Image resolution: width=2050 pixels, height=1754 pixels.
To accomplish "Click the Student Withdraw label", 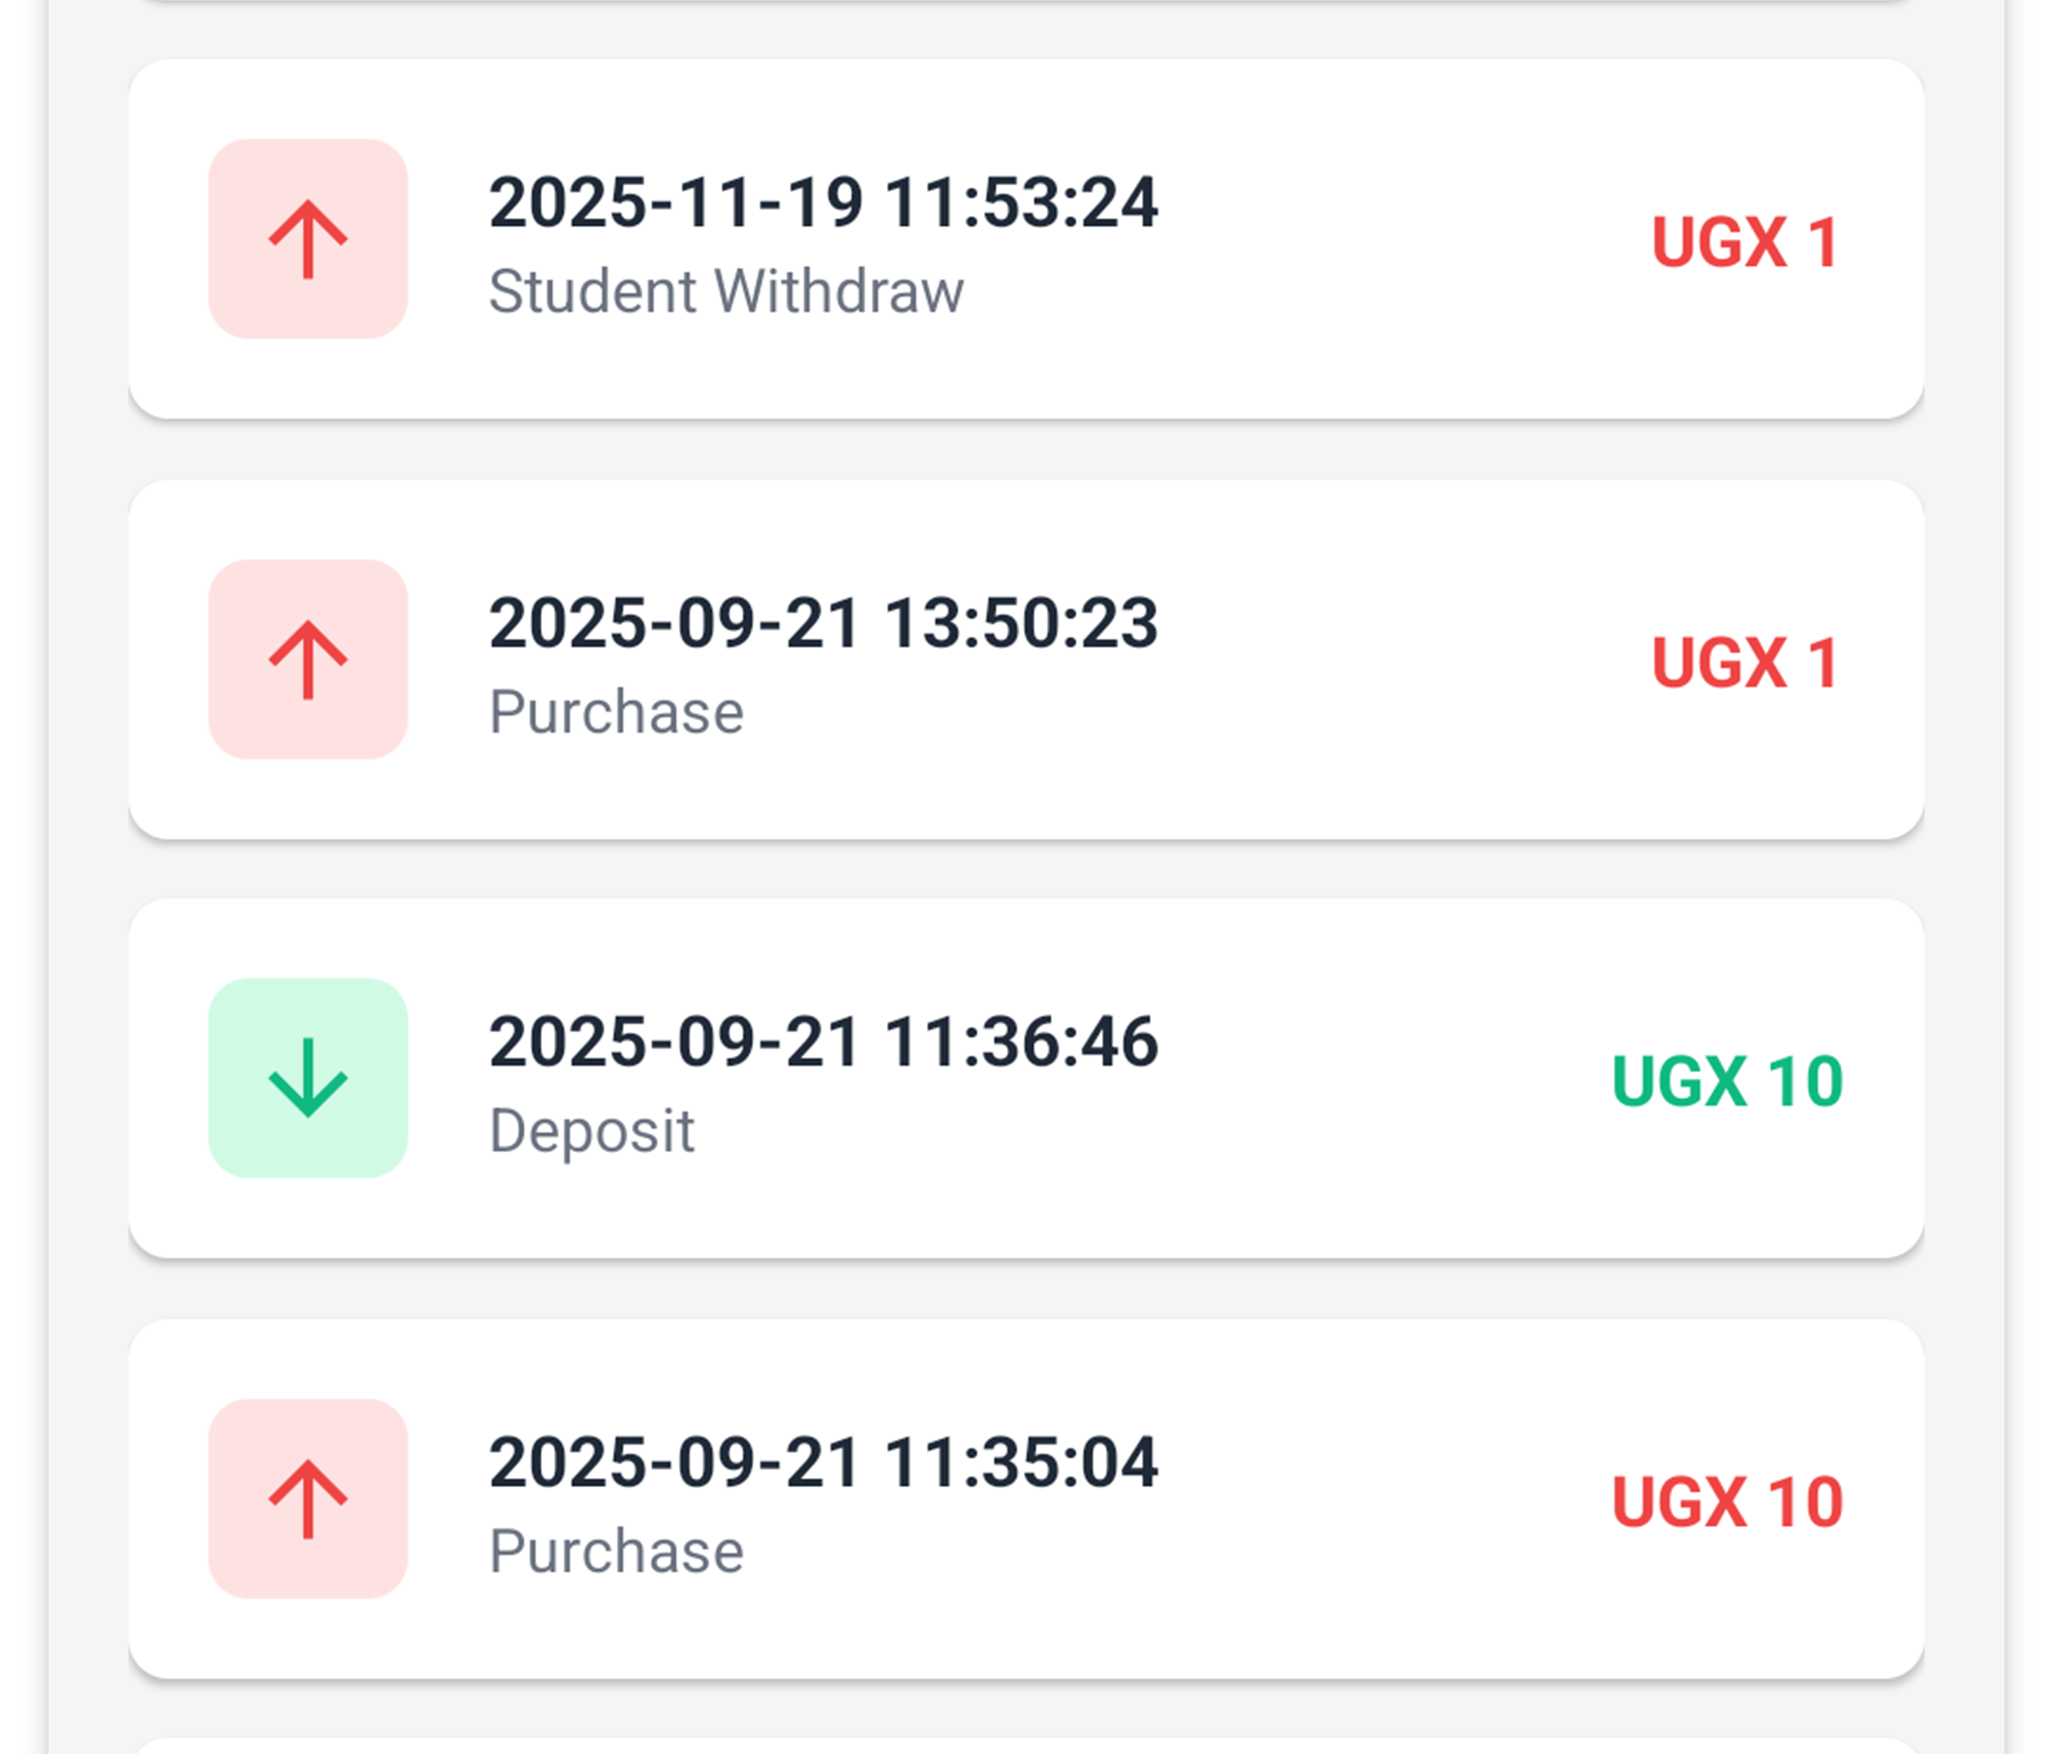I will [726, 291].
